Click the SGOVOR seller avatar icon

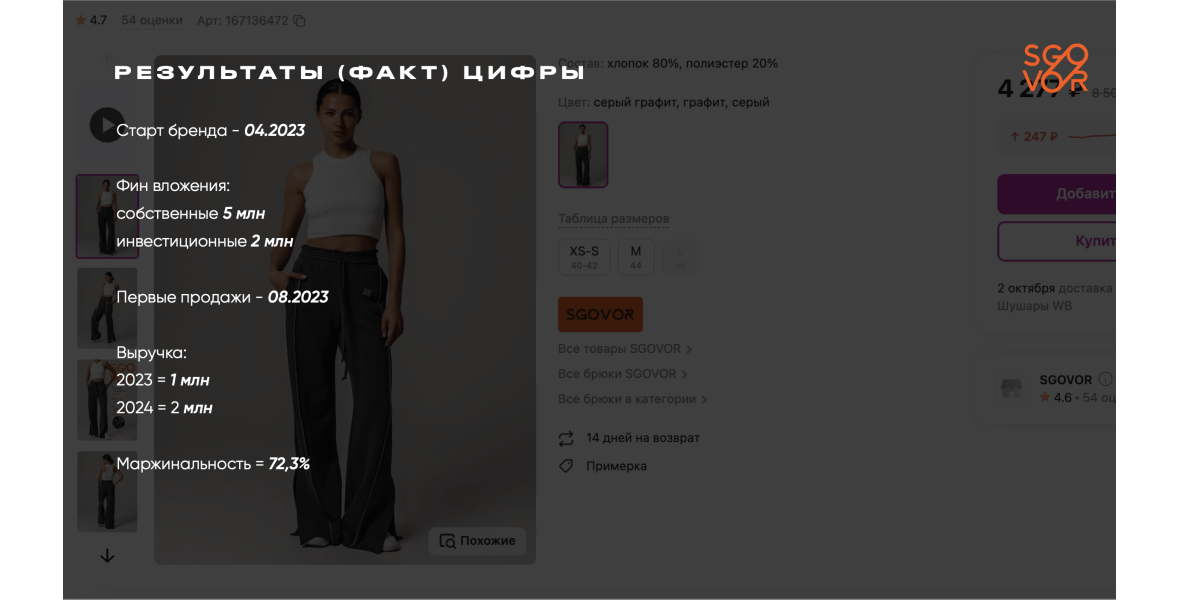(1011, 388)
